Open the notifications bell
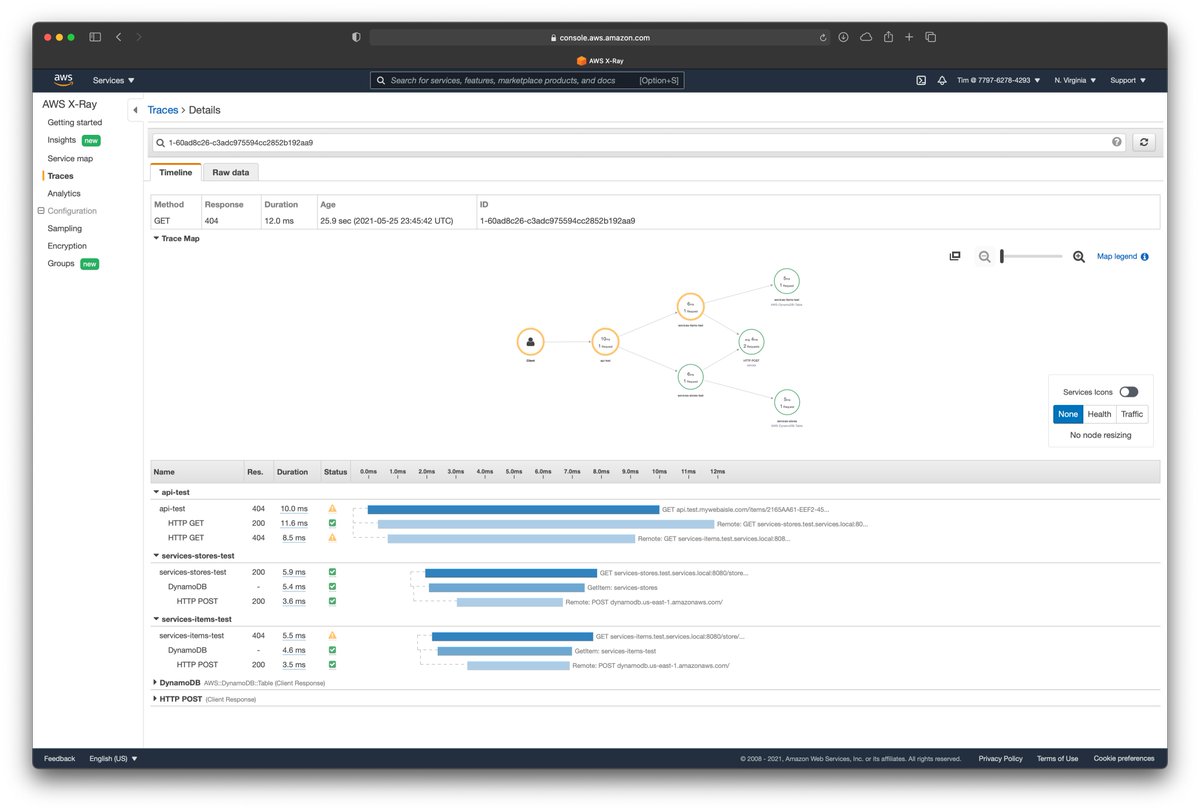1200x812 pixels. pos(942,80)
